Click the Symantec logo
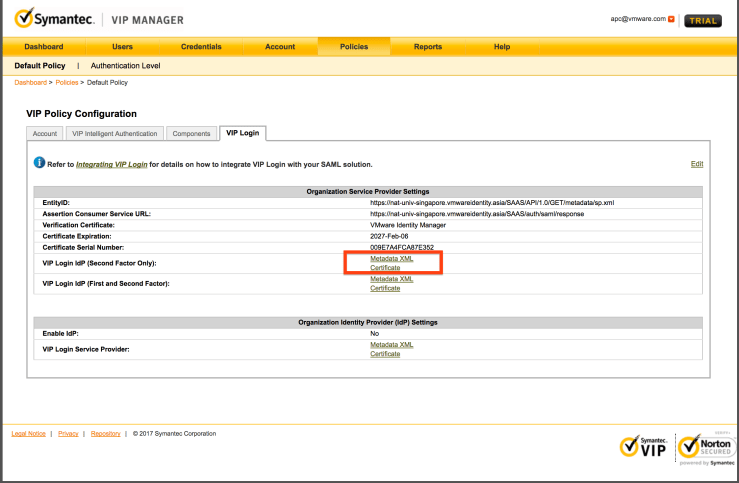 tap(54, 18)
